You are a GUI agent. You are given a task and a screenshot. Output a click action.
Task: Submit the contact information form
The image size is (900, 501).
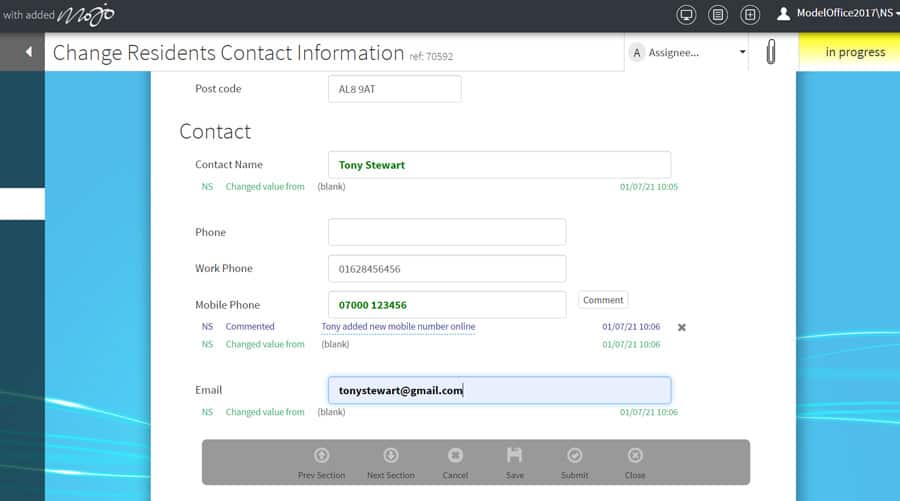pyautogui.click(x=574, y=462)
